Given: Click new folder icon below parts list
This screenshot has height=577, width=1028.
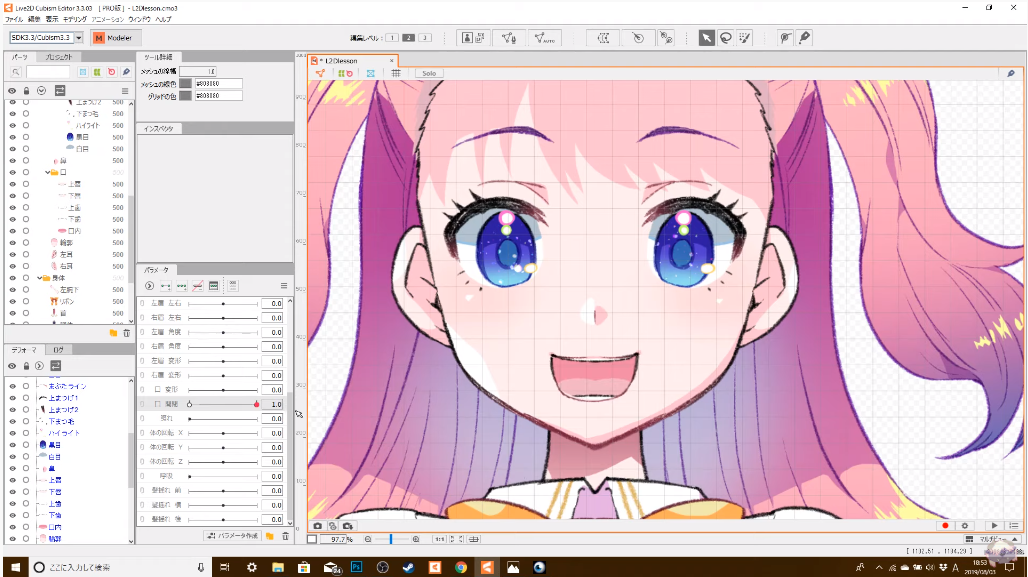Looking at the screenshot, I should coord(113,333).
